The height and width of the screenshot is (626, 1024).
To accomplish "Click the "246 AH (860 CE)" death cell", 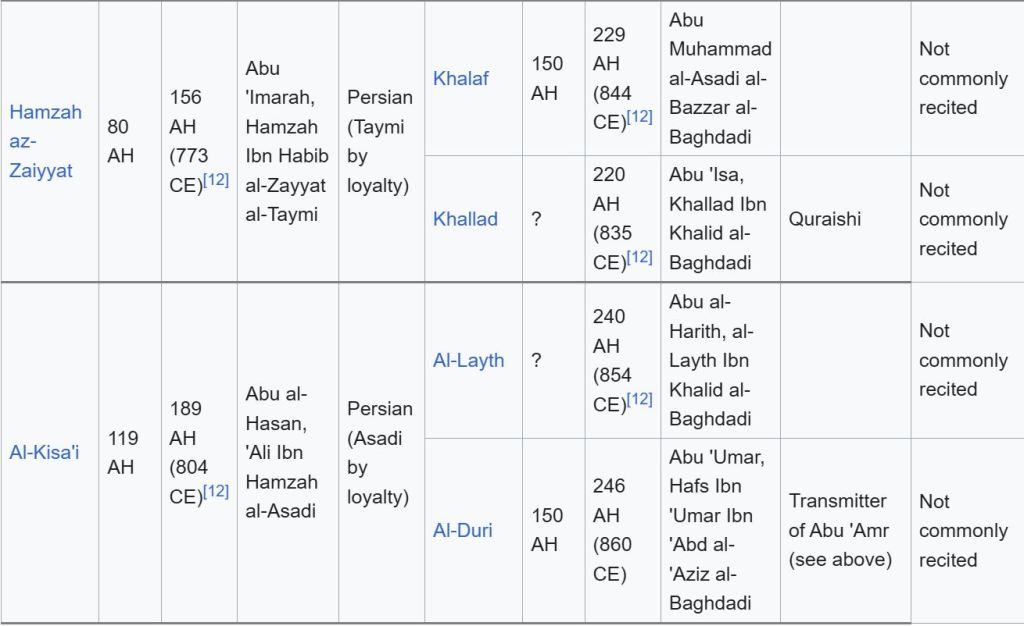I will click(x=612, y=530).
